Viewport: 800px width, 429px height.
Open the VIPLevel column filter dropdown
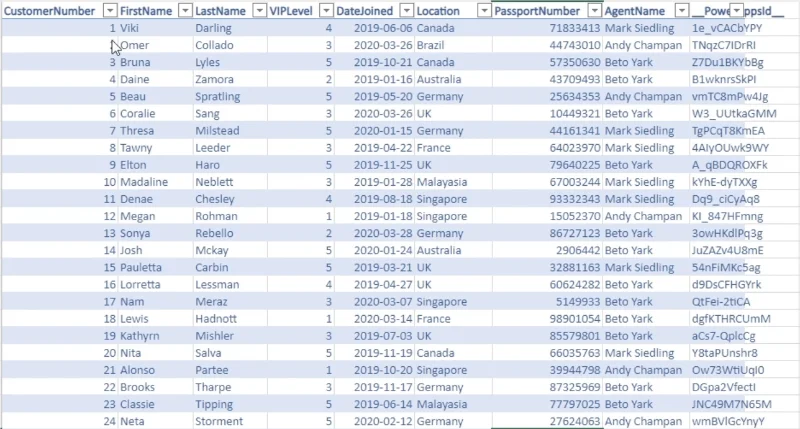tap(326, 11)
